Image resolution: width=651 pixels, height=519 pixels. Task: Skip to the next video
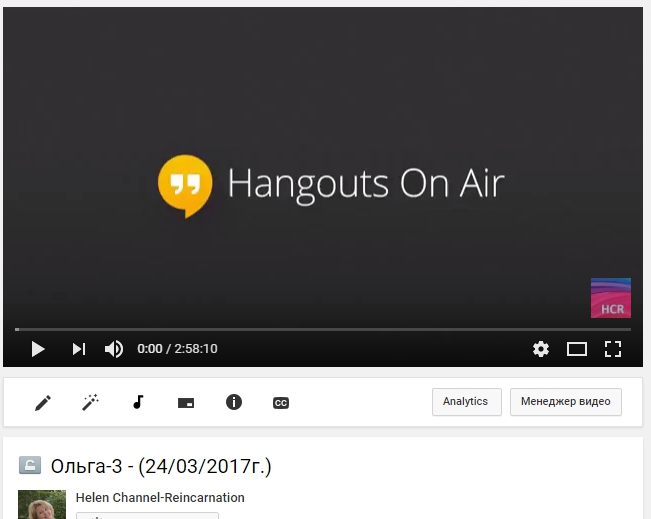tap(78, 349)
